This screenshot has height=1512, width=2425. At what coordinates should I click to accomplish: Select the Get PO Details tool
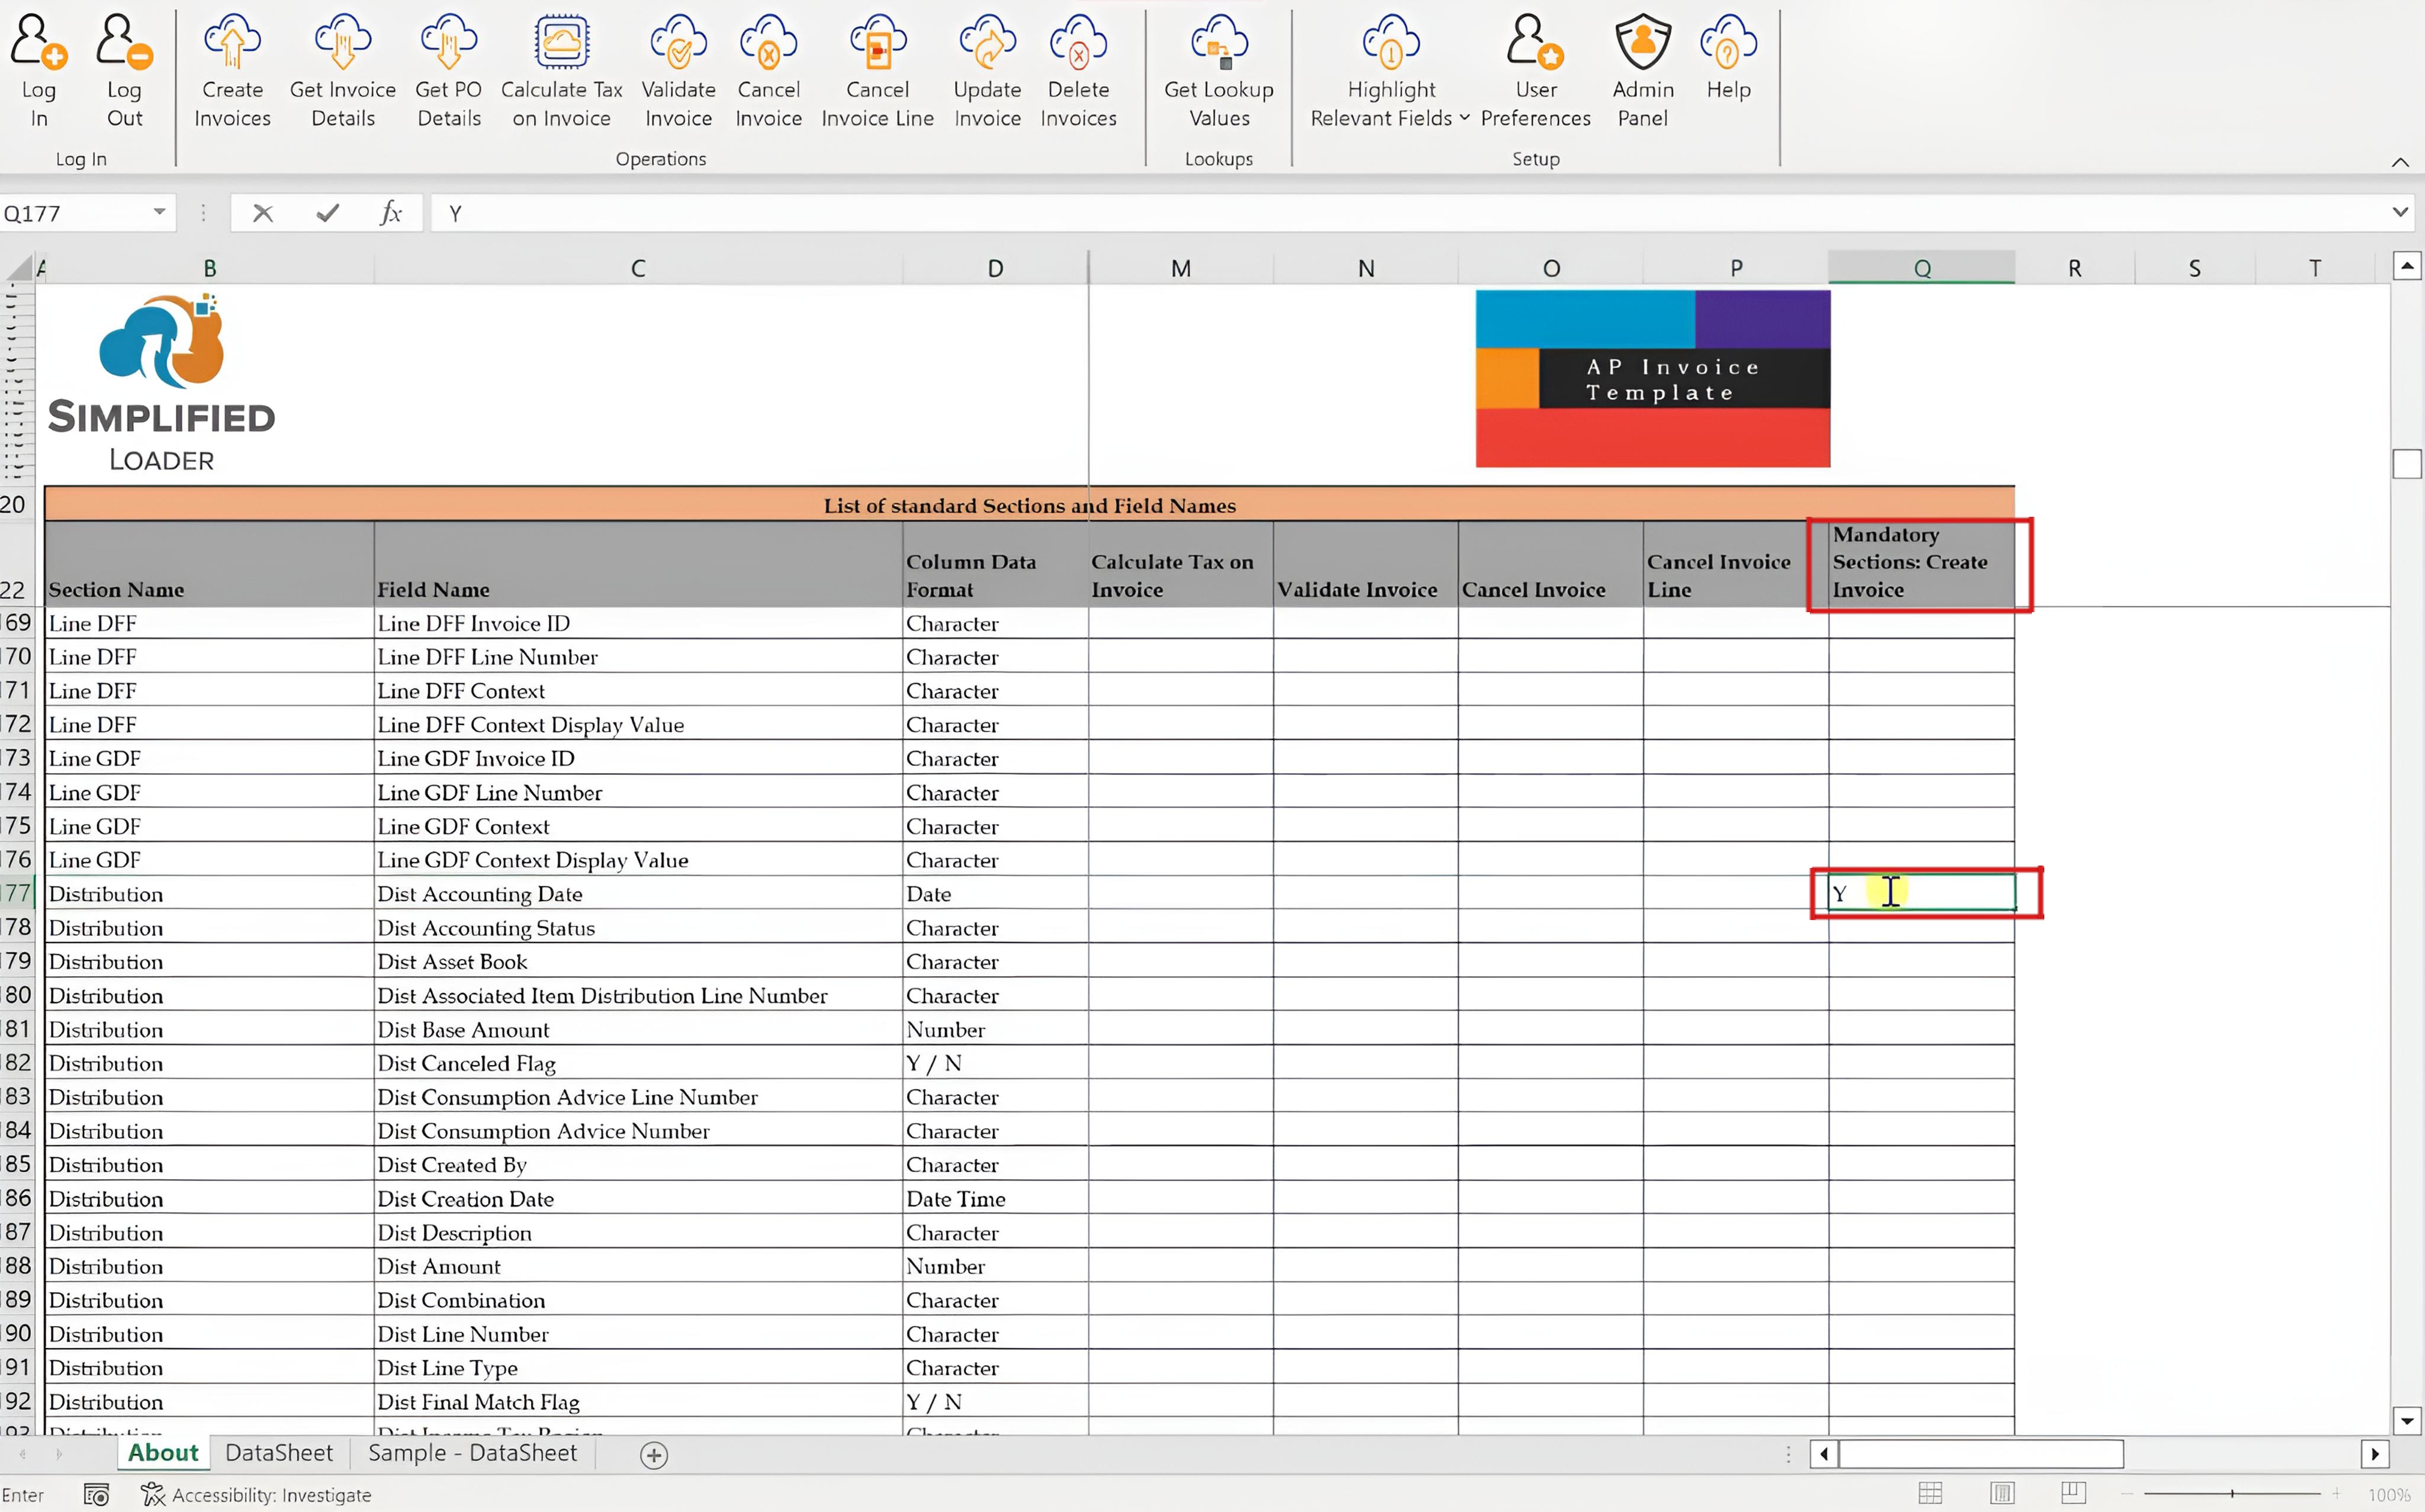(x=448, y=70)
